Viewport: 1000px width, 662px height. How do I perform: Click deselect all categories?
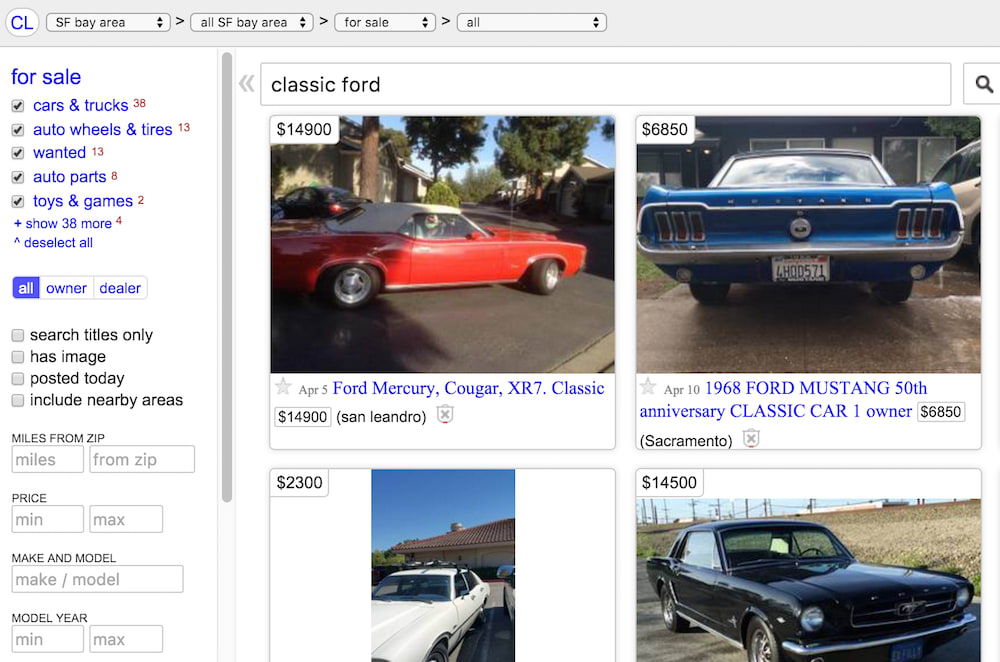pos(54,243)
